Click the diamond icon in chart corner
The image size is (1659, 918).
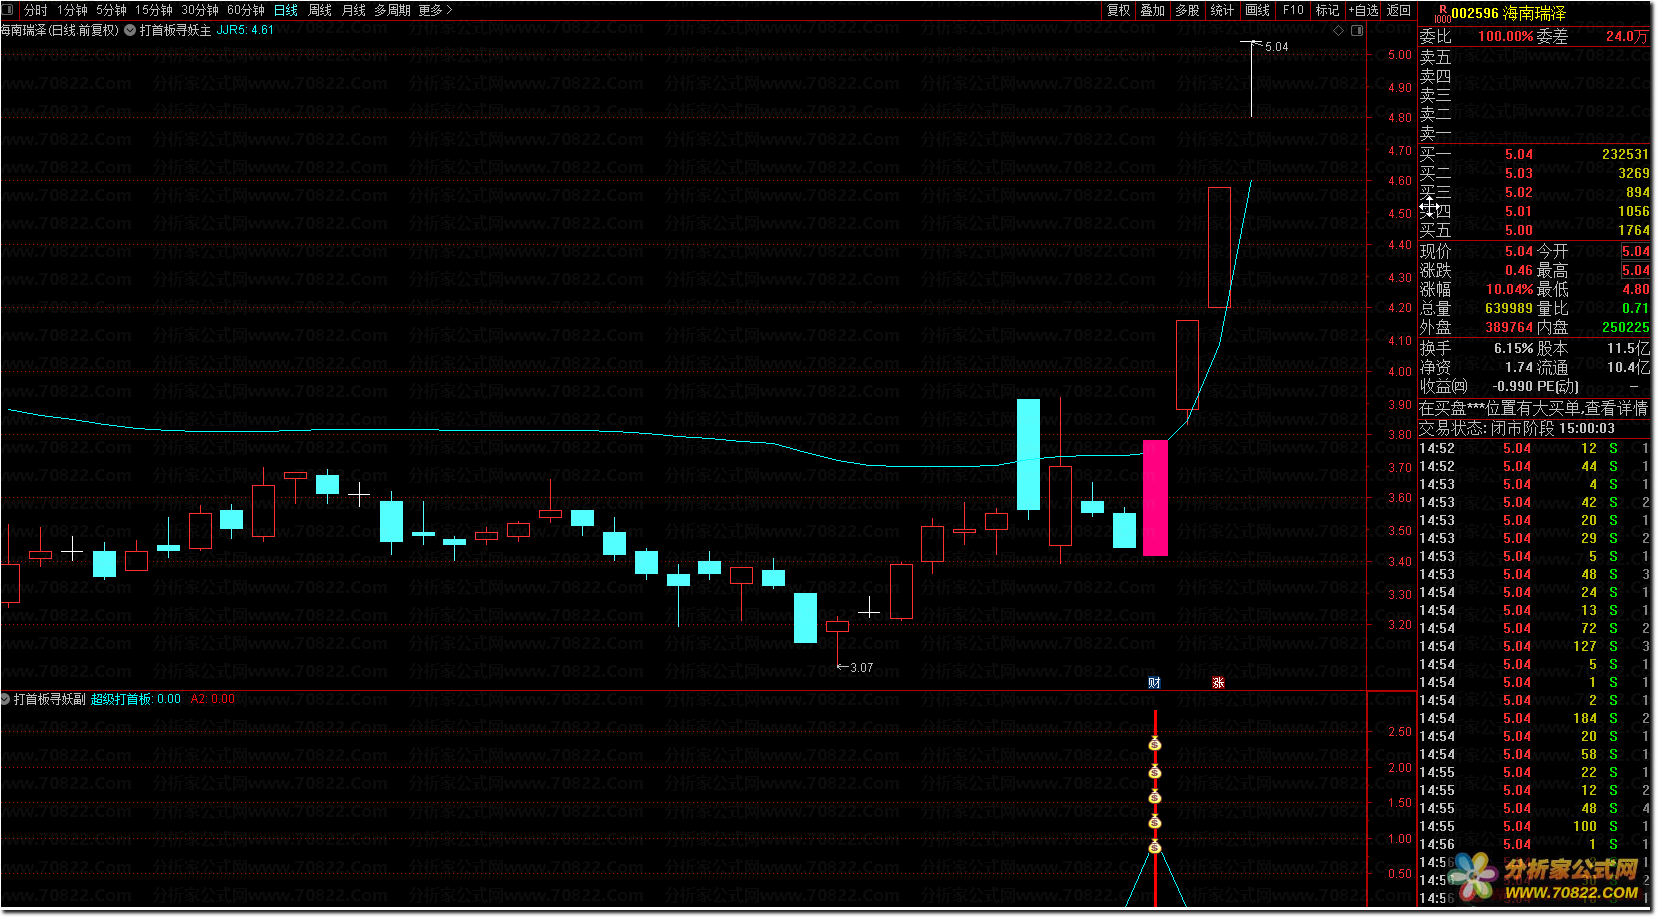click(1339, 30)
